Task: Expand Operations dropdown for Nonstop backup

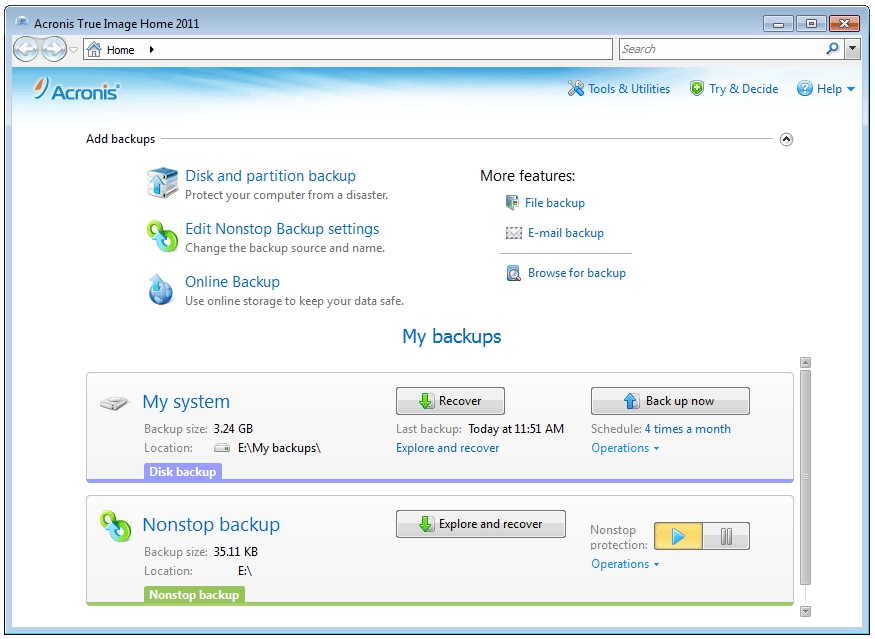Action: click(x=625, y=564)
